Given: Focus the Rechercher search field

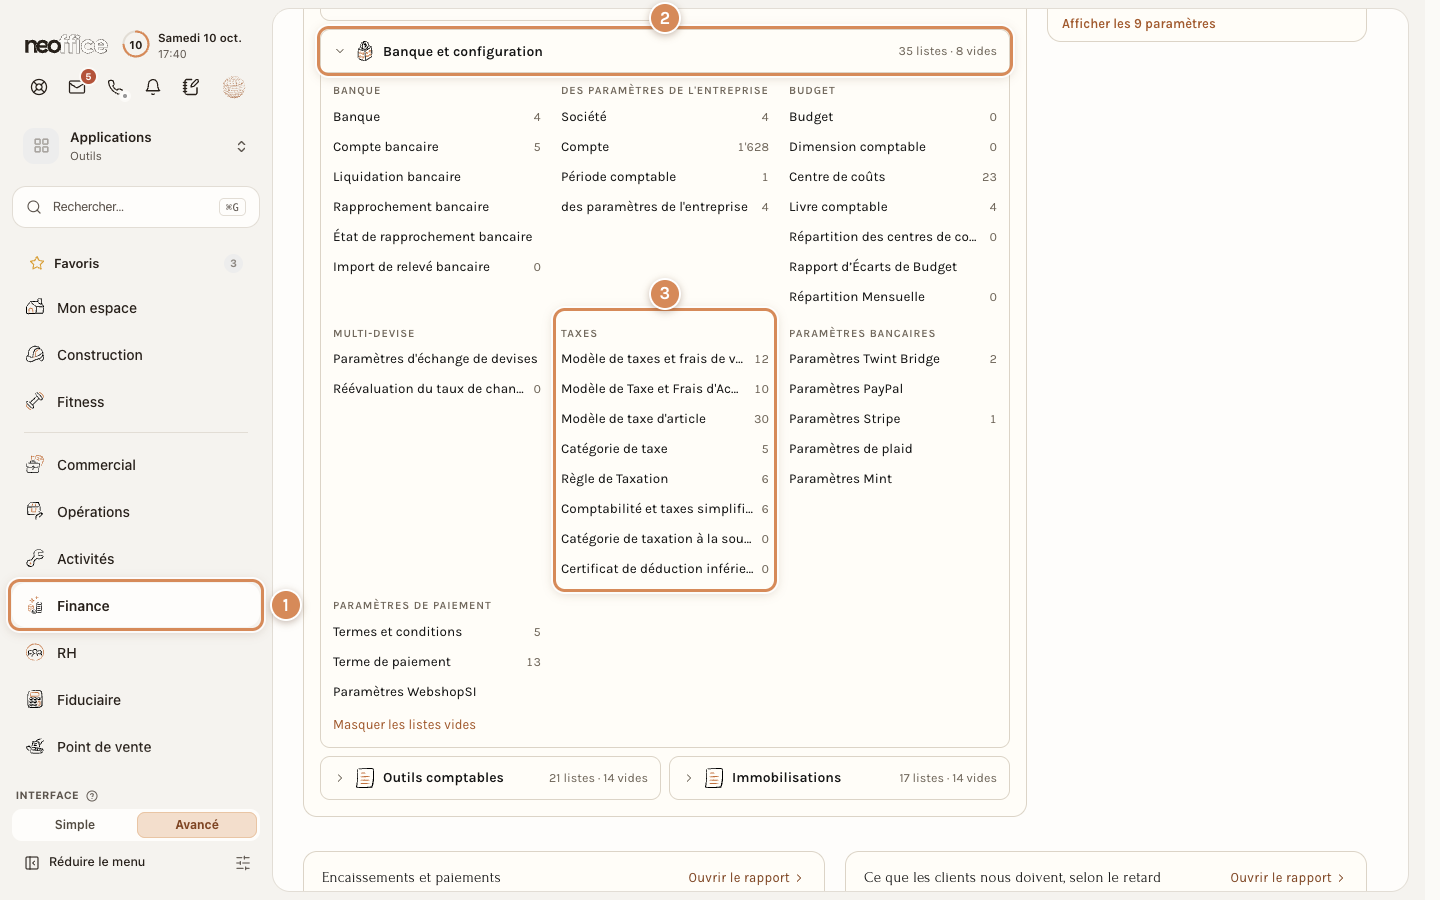Looking at the screenshot, I should (x=136, y=207).
